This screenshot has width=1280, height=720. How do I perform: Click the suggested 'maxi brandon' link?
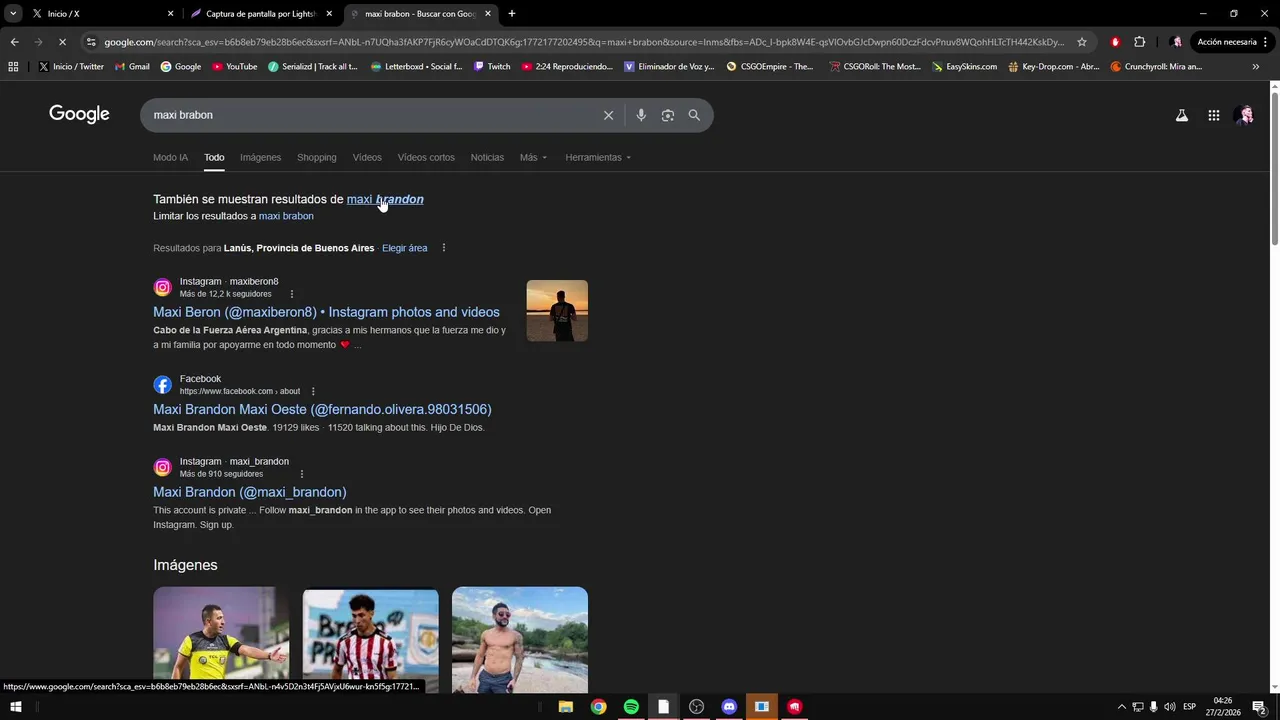tap(385, 199)
